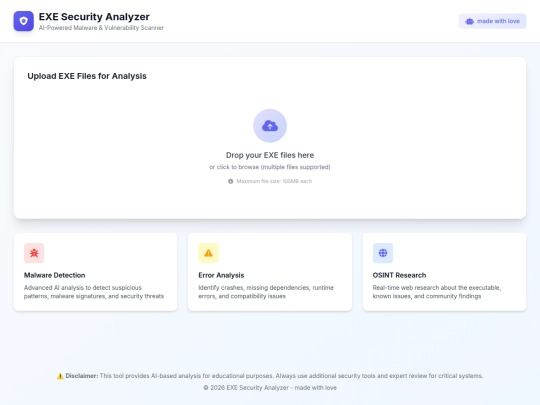Screen dimensions: 540x405
Task: Open the Error Analysis feature card
Action: tap(270, 272)
